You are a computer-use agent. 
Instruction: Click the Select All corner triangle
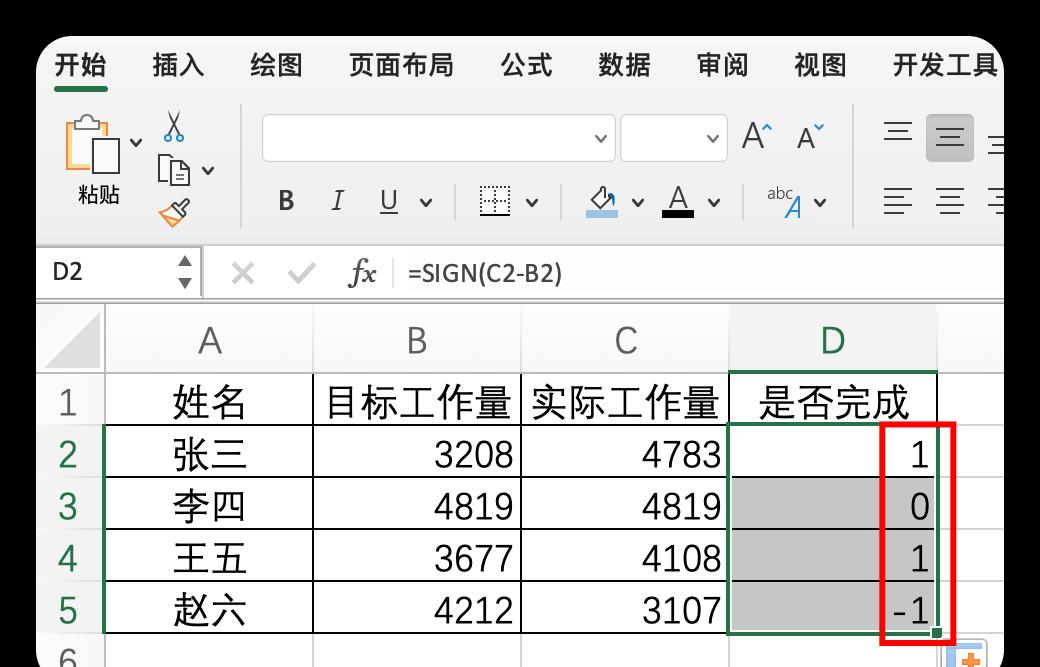[73, 340]
